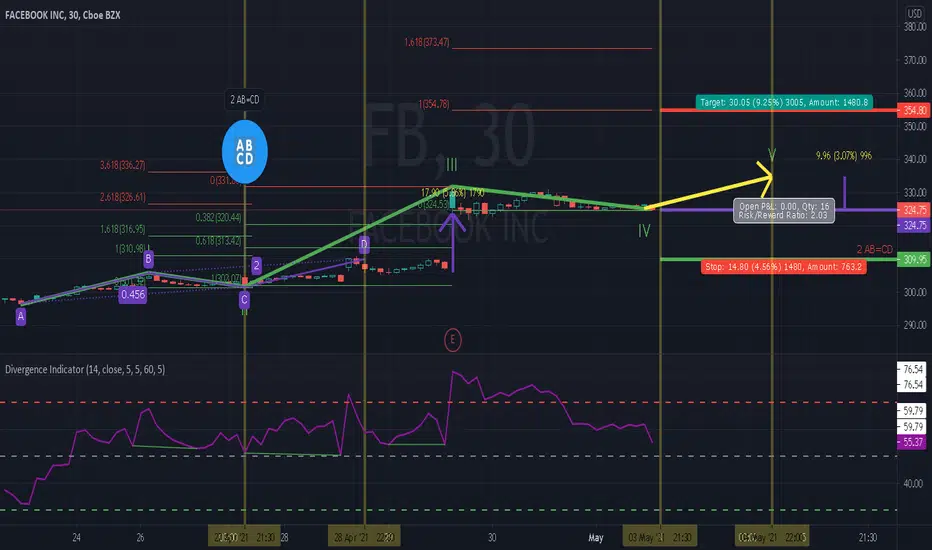Select the 1.618(373.47) Fibonacci level label
This screenshot has height=550, width=932.
427,42
